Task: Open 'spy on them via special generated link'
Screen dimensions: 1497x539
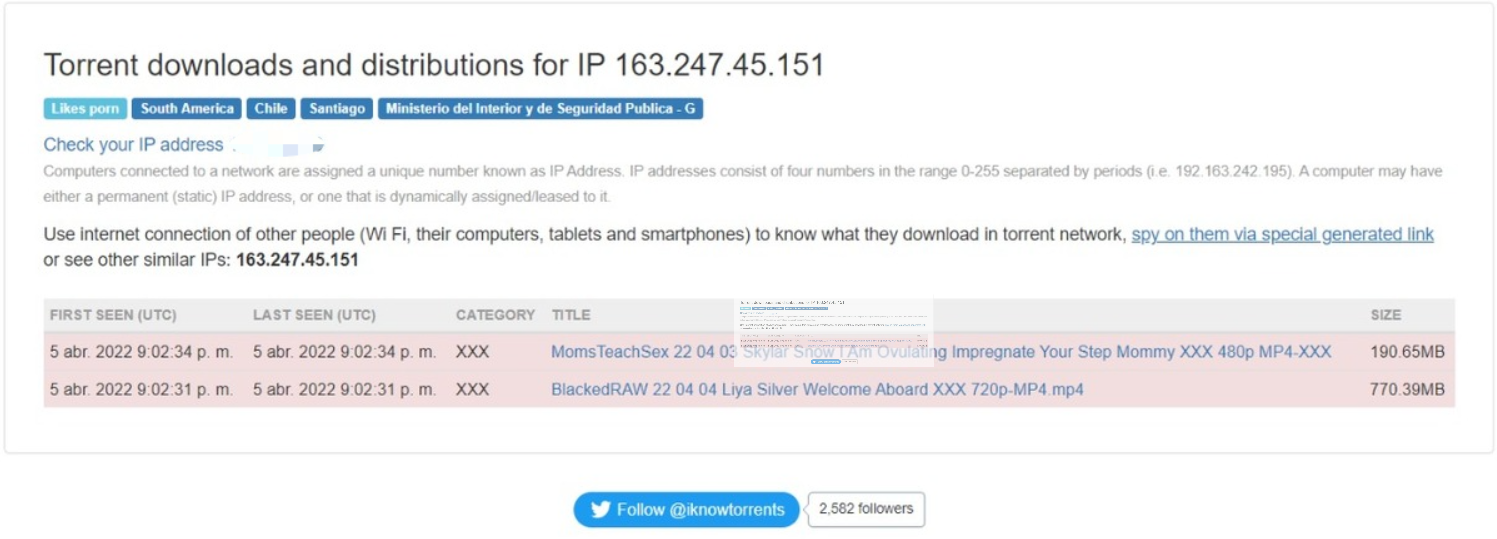Action: (1282, 234)
